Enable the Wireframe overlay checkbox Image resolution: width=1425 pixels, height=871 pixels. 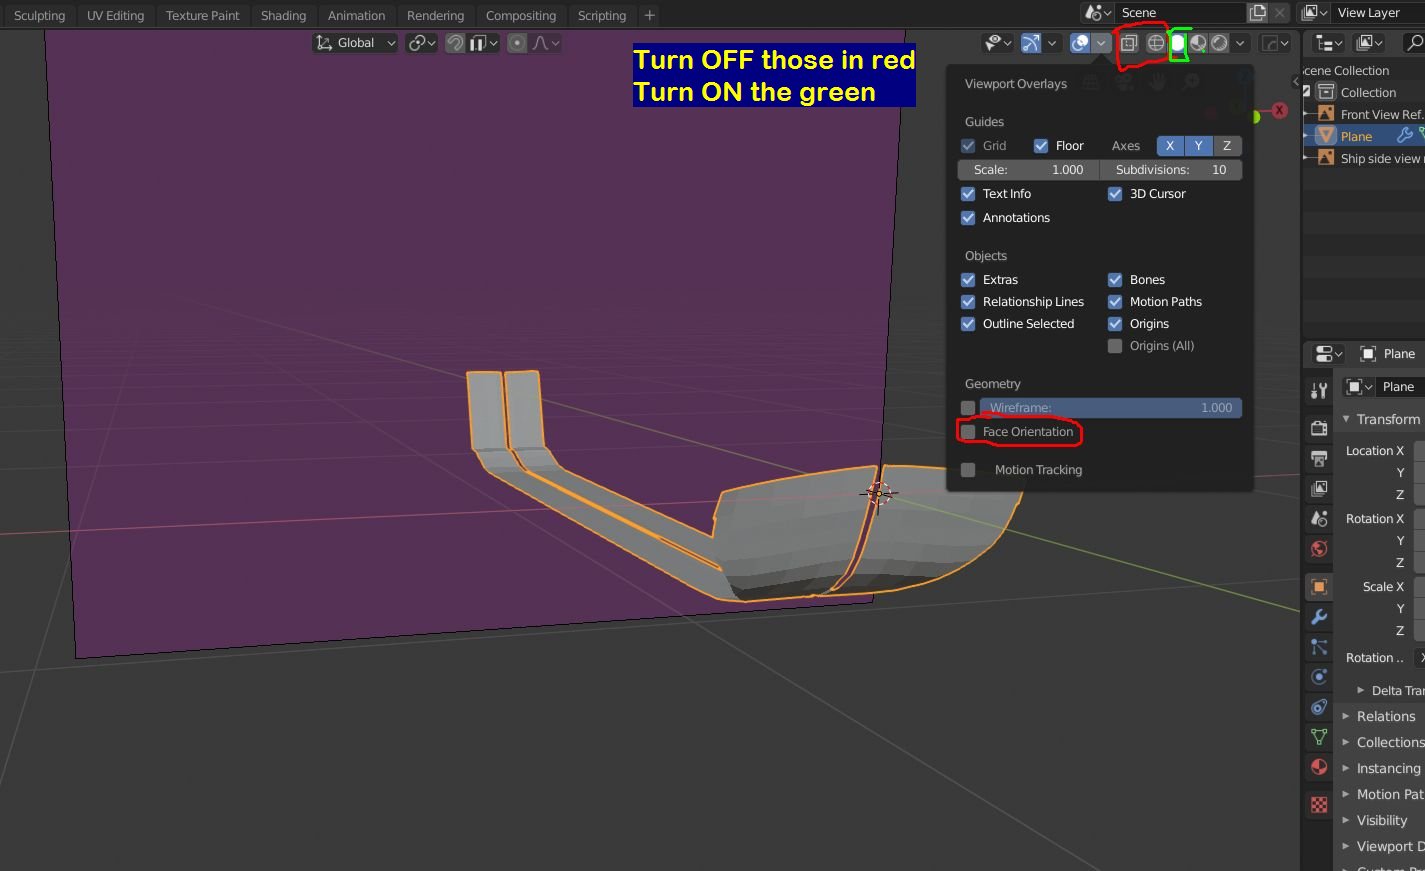coord(968,408)
